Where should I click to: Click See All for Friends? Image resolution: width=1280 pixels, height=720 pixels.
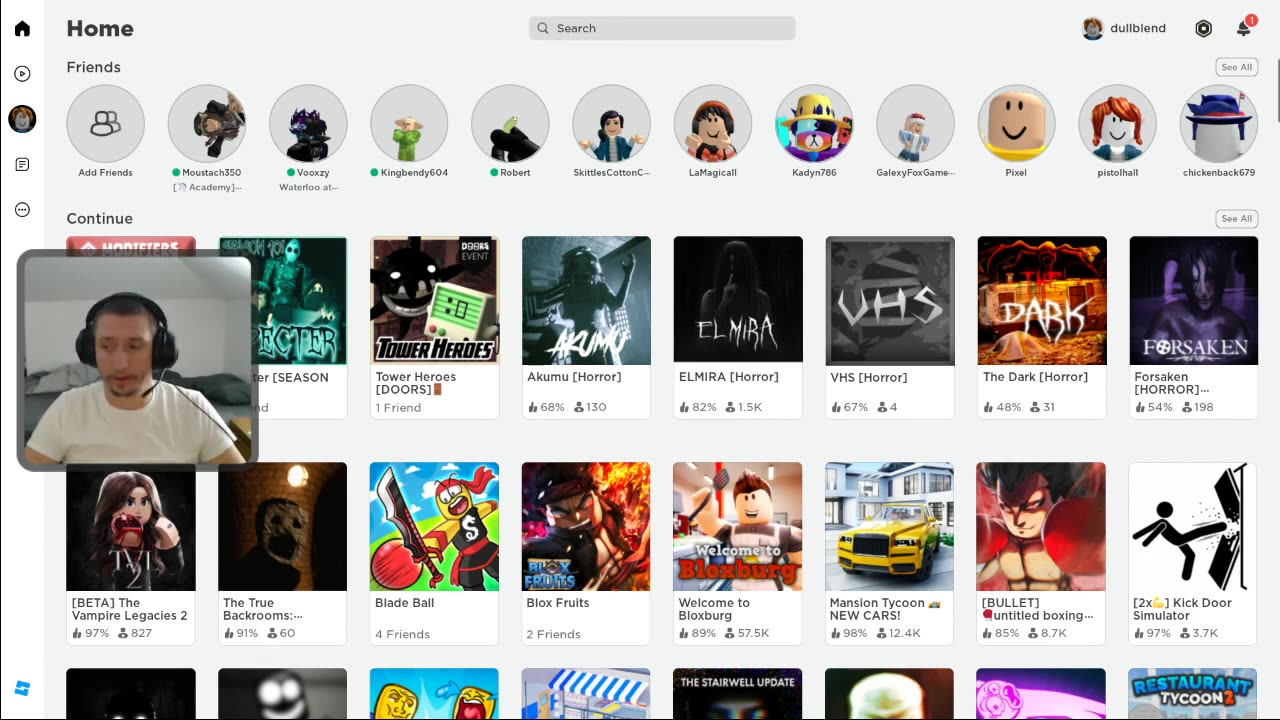coord(1236,67)
